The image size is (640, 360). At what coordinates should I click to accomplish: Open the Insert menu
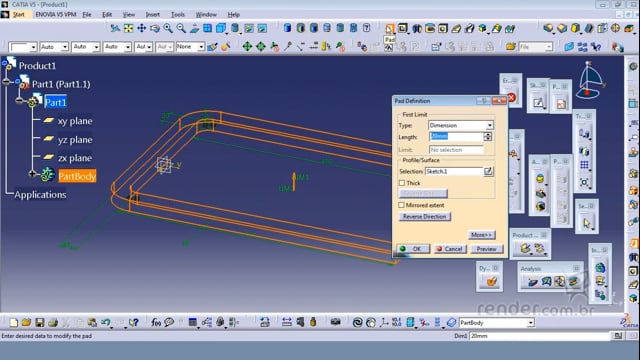153,14
